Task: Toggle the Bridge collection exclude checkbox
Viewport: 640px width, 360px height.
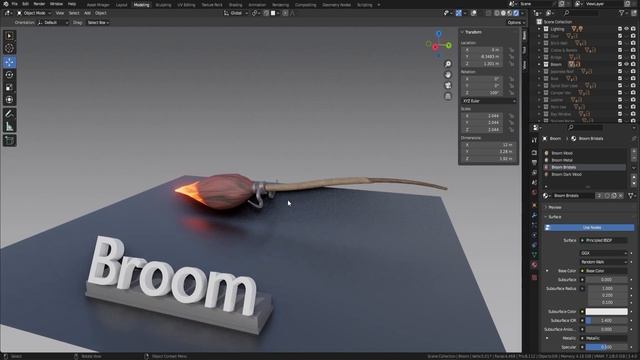Action: pos(620,58)
